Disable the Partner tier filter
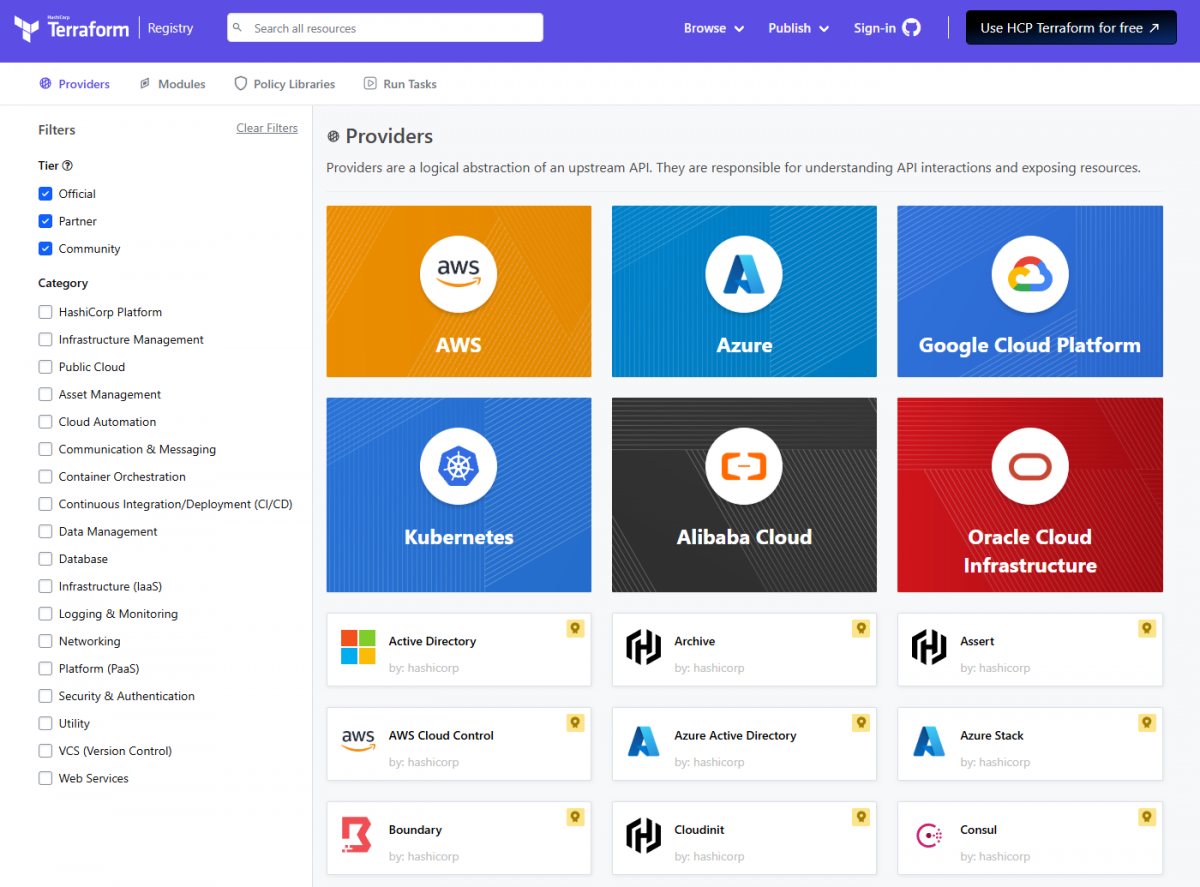 [45, 221]
